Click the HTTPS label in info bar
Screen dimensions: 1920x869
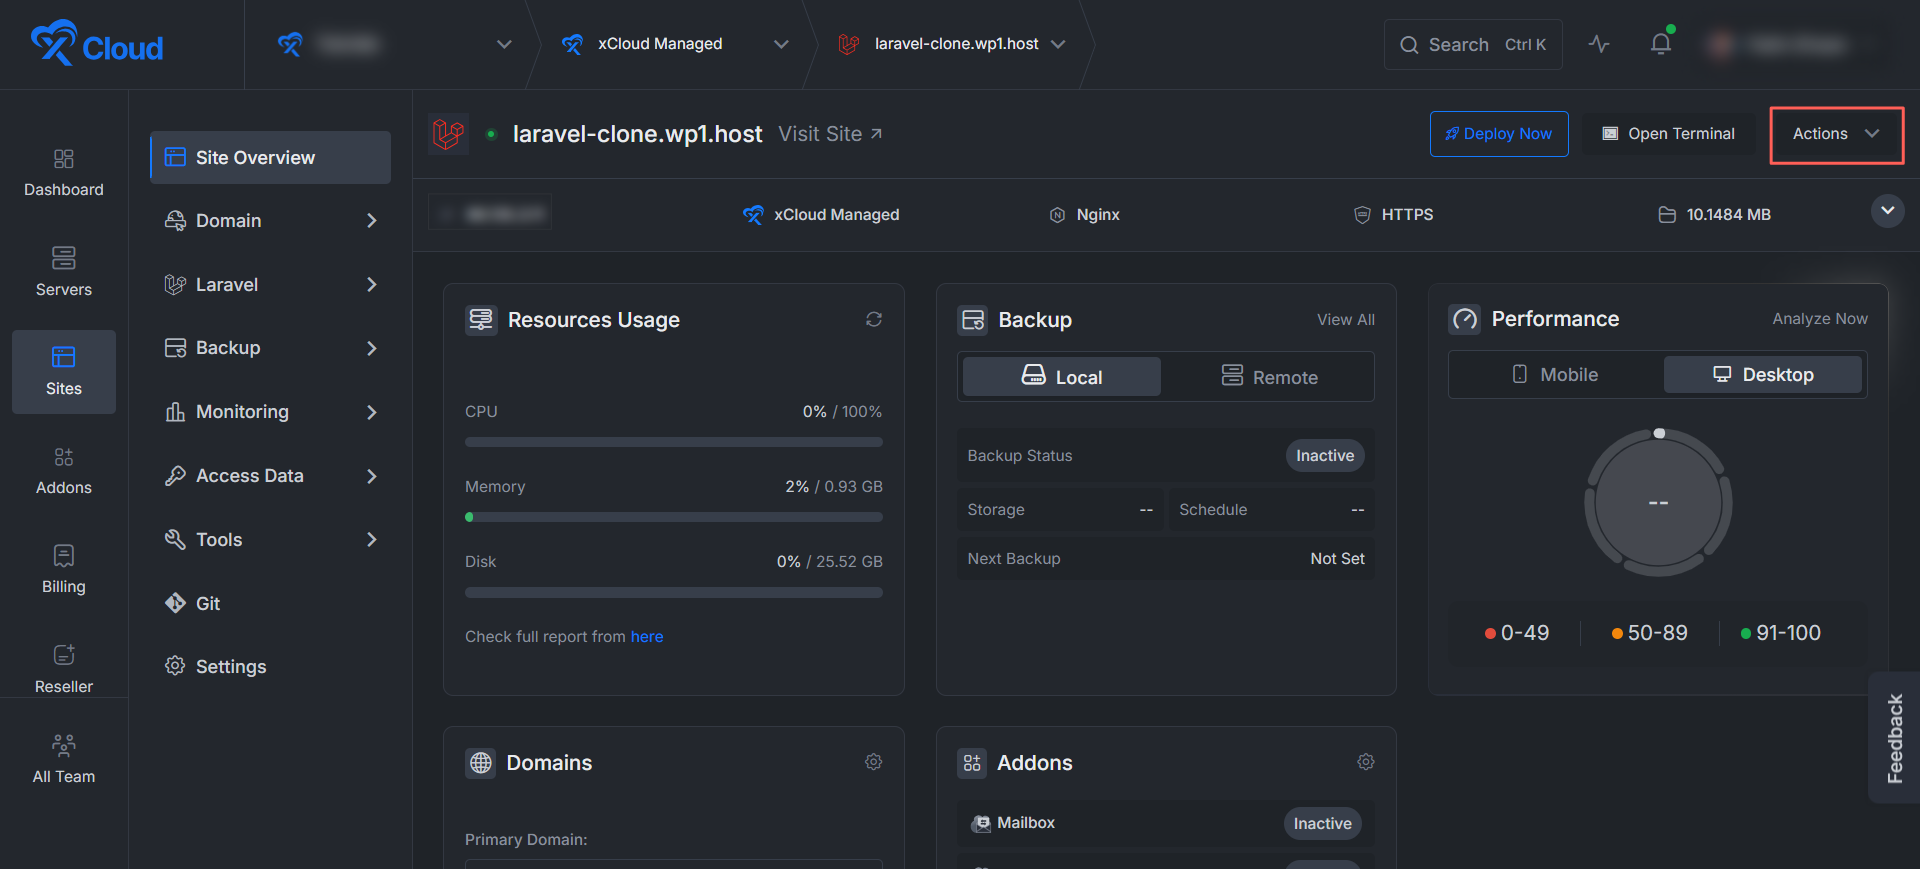pos(1393,215)
